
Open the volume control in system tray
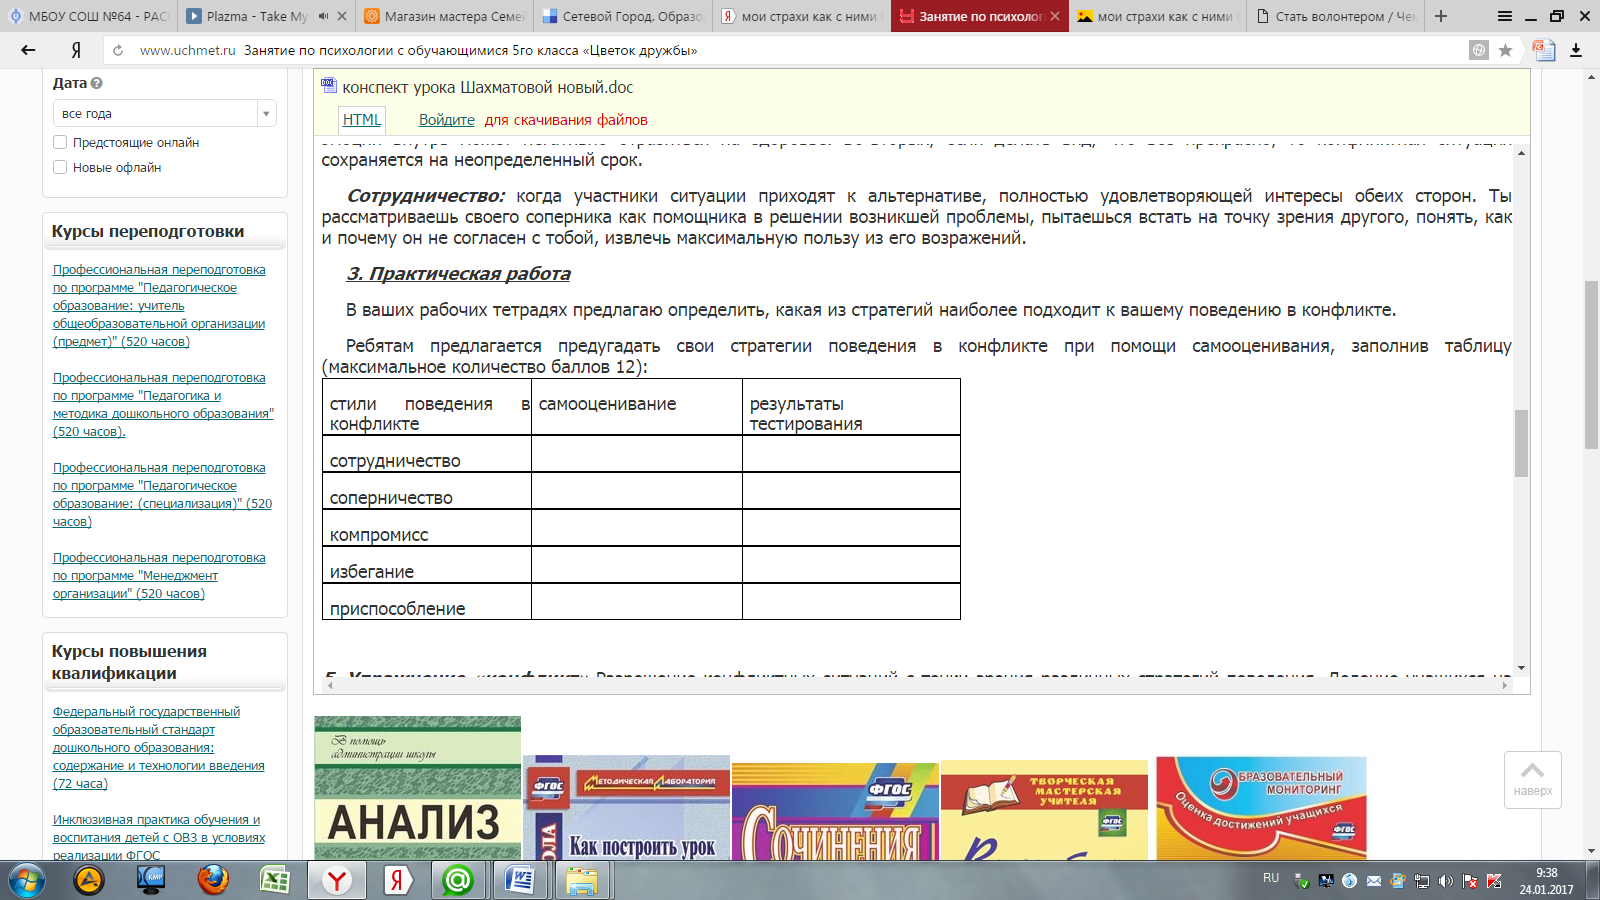click(1445, 881)
